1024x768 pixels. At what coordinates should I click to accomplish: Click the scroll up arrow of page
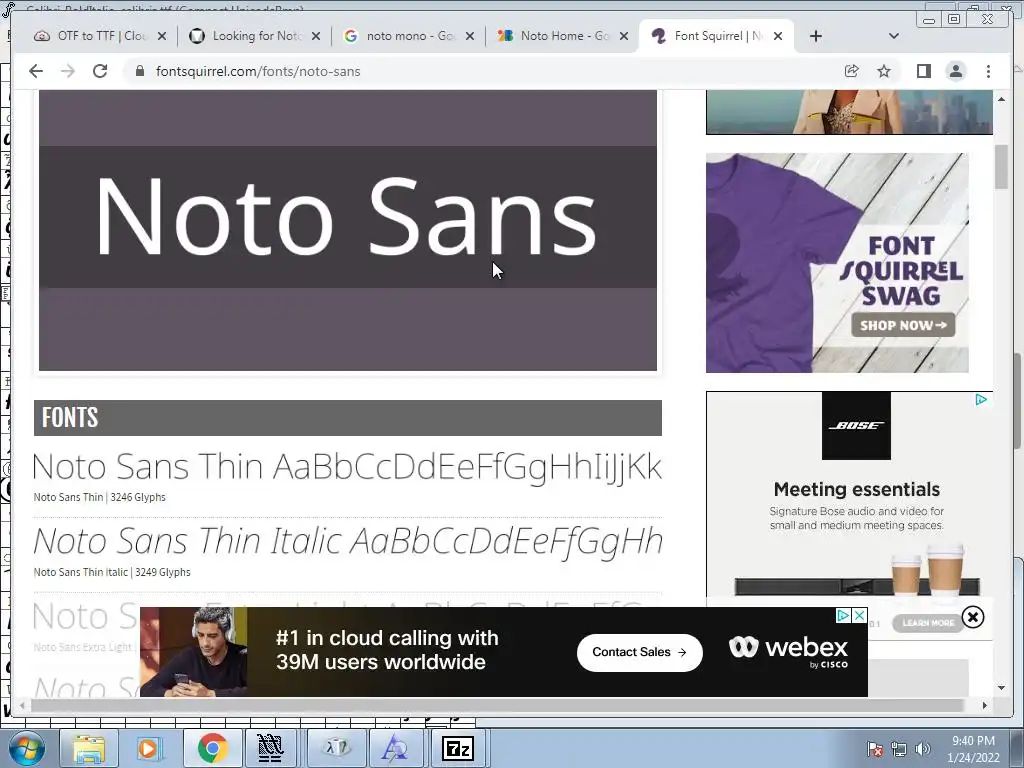point(1002,99)
